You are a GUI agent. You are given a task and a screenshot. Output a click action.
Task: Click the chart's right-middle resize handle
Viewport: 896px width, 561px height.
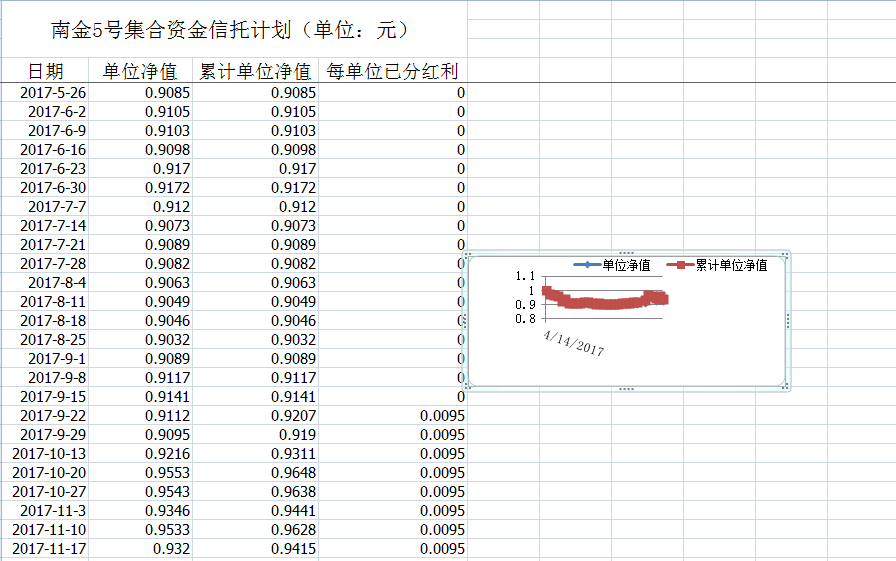pos(789,320)
